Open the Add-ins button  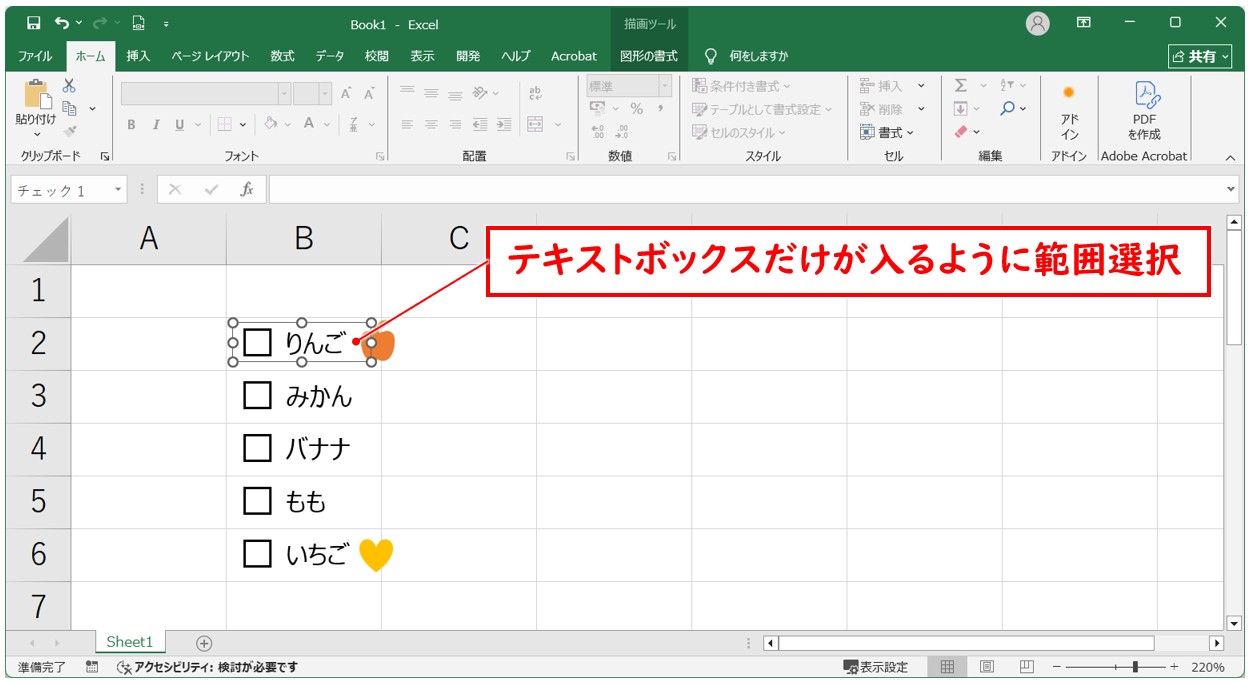click(x=1069, y=111)
